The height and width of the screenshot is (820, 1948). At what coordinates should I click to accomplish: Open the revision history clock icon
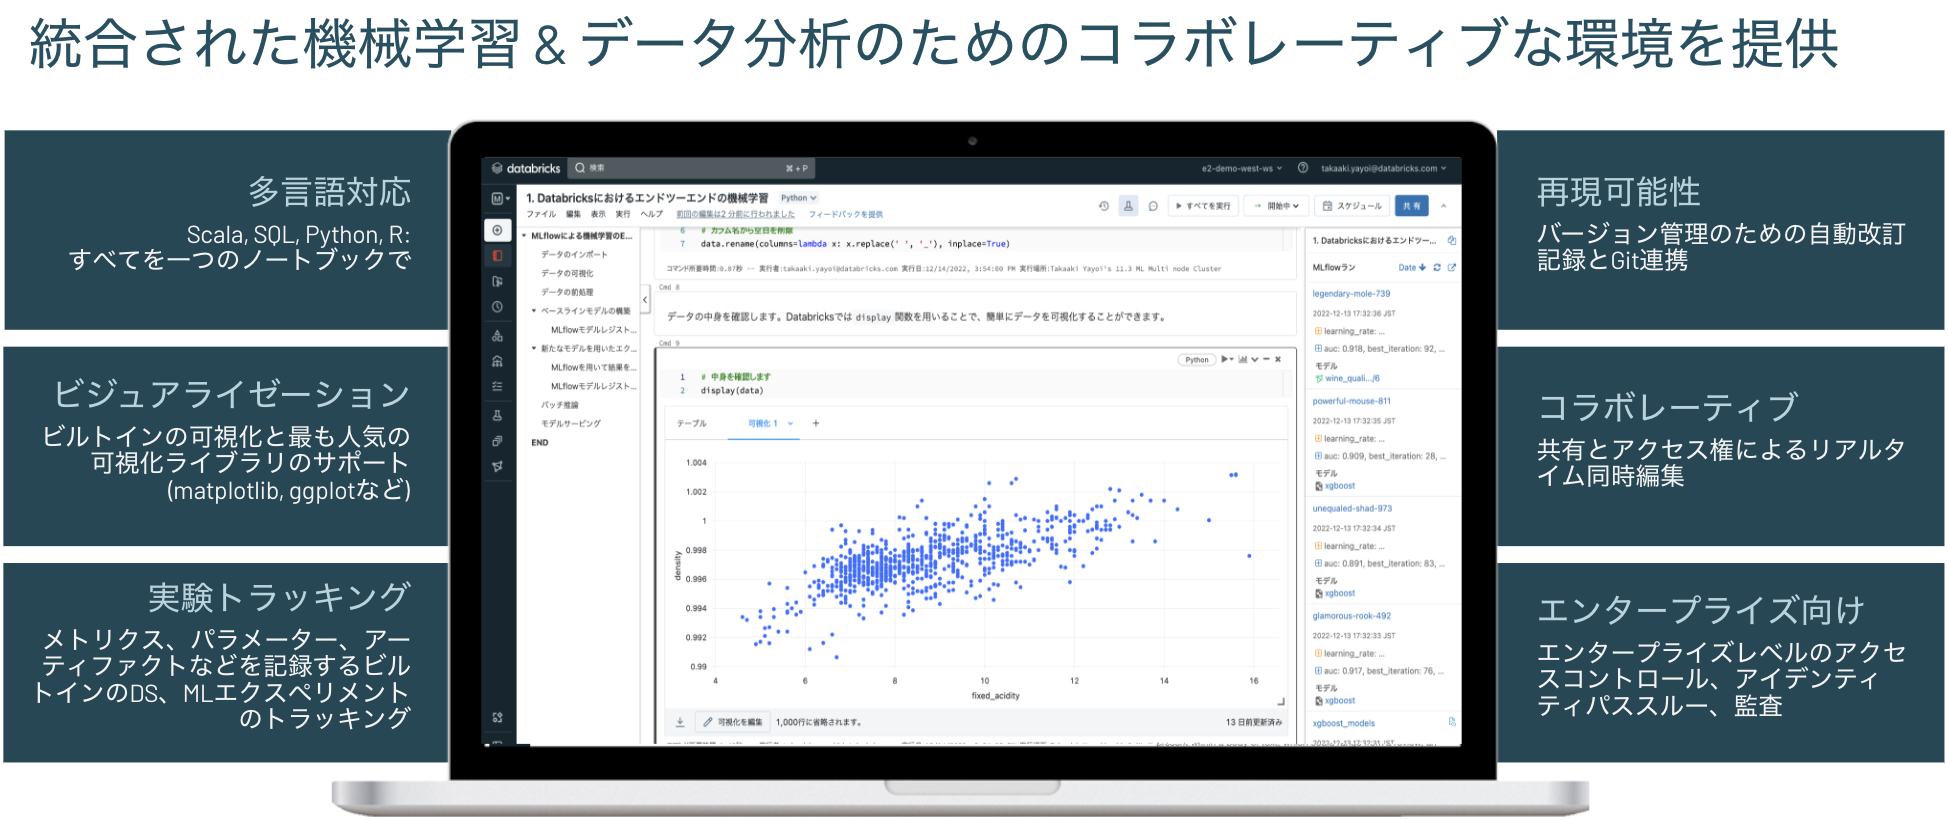[x=1104, y=206]
